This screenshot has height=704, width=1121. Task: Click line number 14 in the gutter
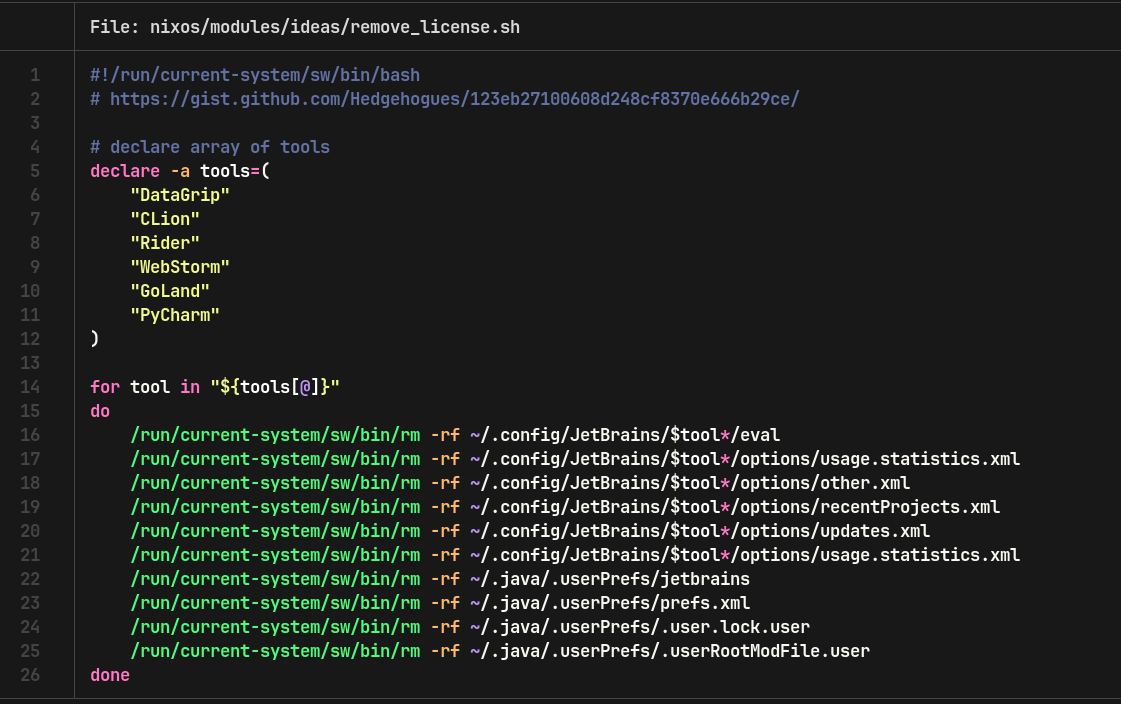[x=30, y=387]
